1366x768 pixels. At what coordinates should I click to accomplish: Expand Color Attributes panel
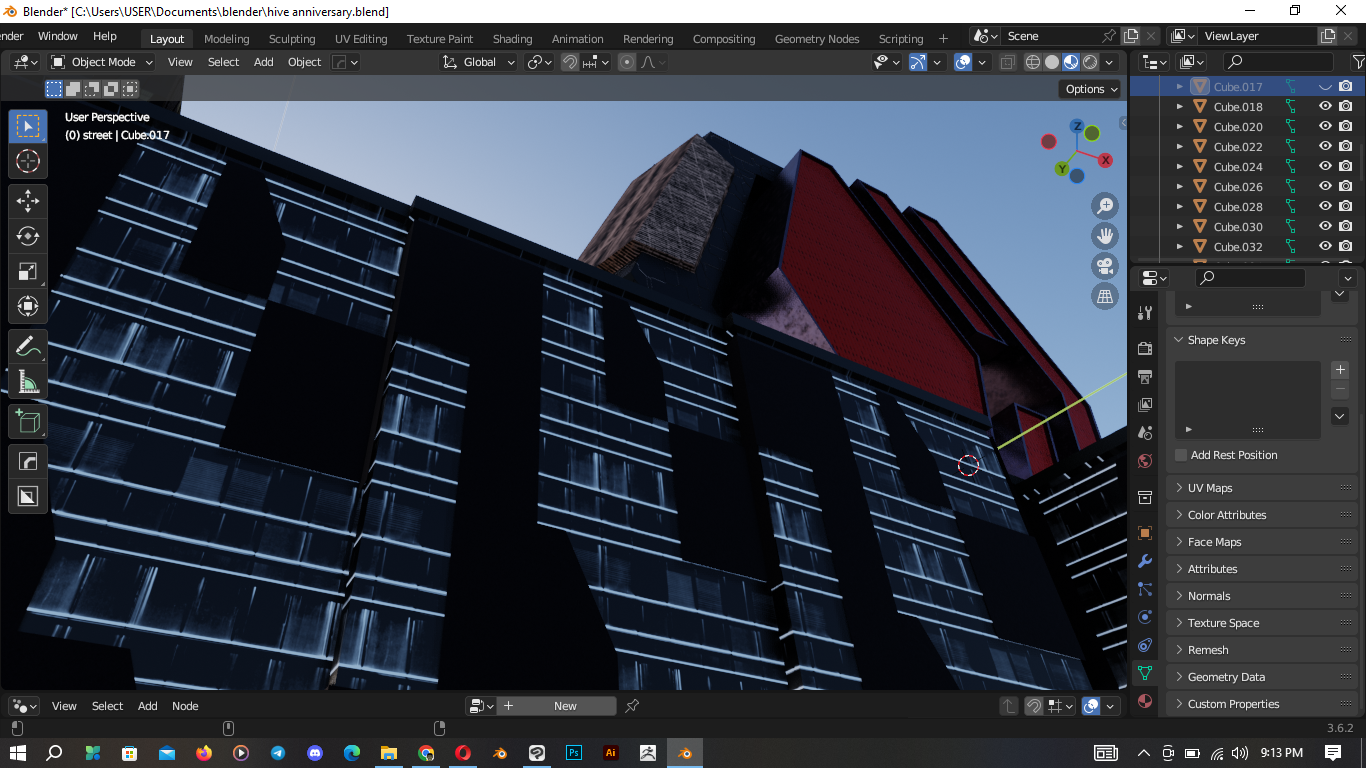[1261, 515]
